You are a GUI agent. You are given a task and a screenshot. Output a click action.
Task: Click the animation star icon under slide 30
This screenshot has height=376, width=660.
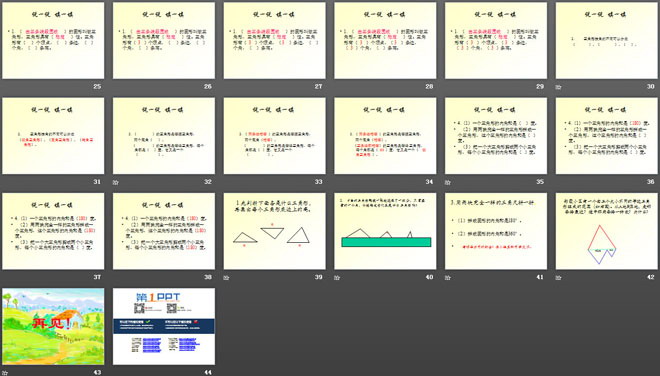click(x=559, y=87)
